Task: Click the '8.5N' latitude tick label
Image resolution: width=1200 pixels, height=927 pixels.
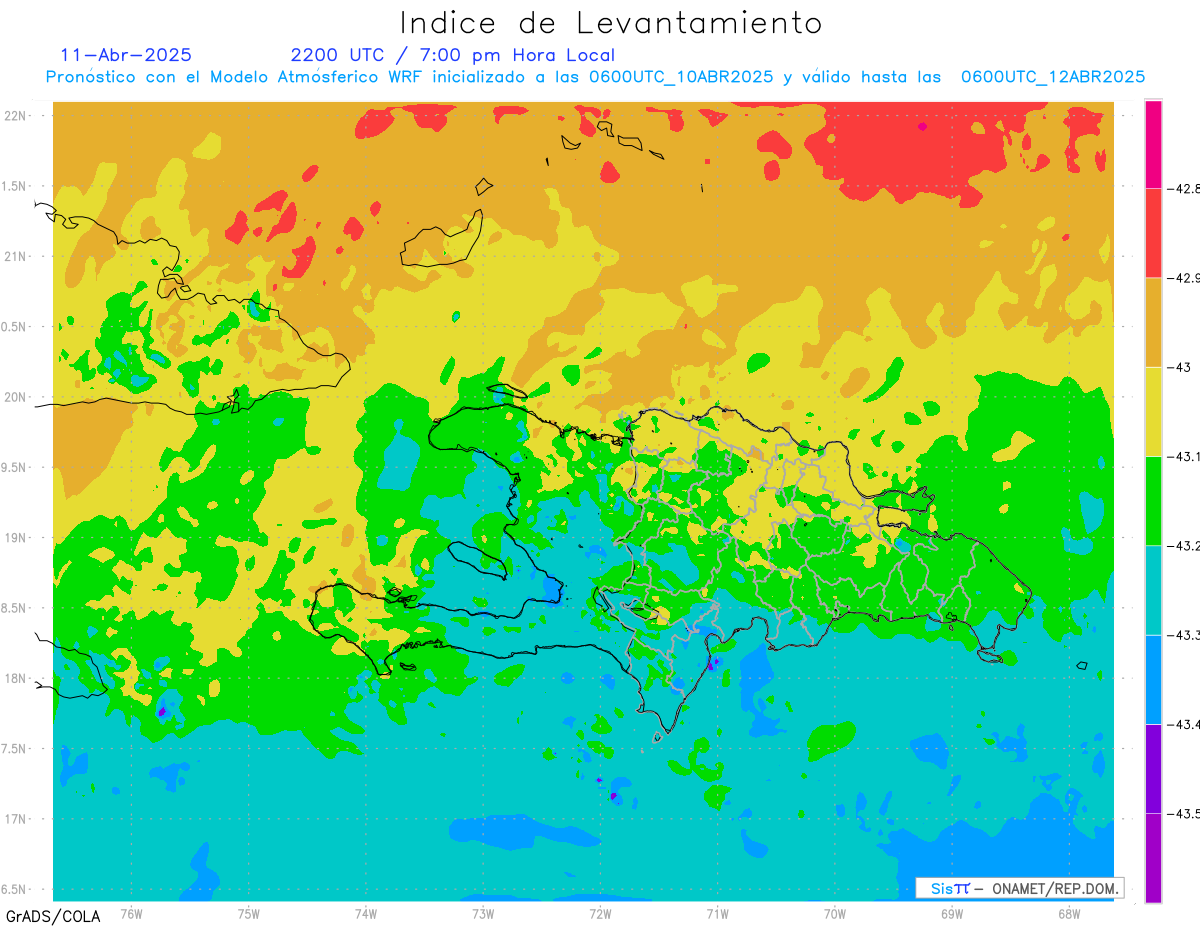Action: (14, 608)
